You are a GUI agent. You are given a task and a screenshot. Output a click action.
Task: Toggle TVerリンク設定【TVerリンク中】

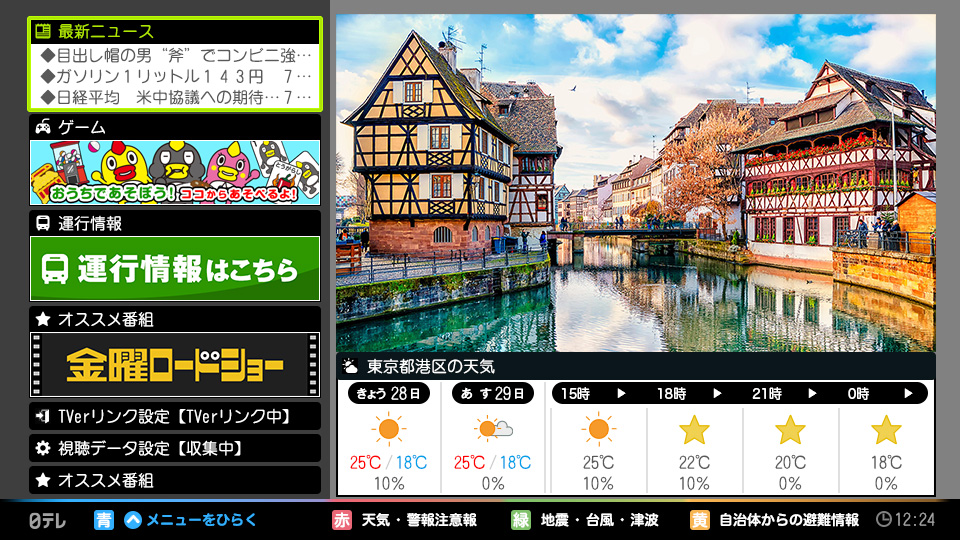(x=175, y=416)
